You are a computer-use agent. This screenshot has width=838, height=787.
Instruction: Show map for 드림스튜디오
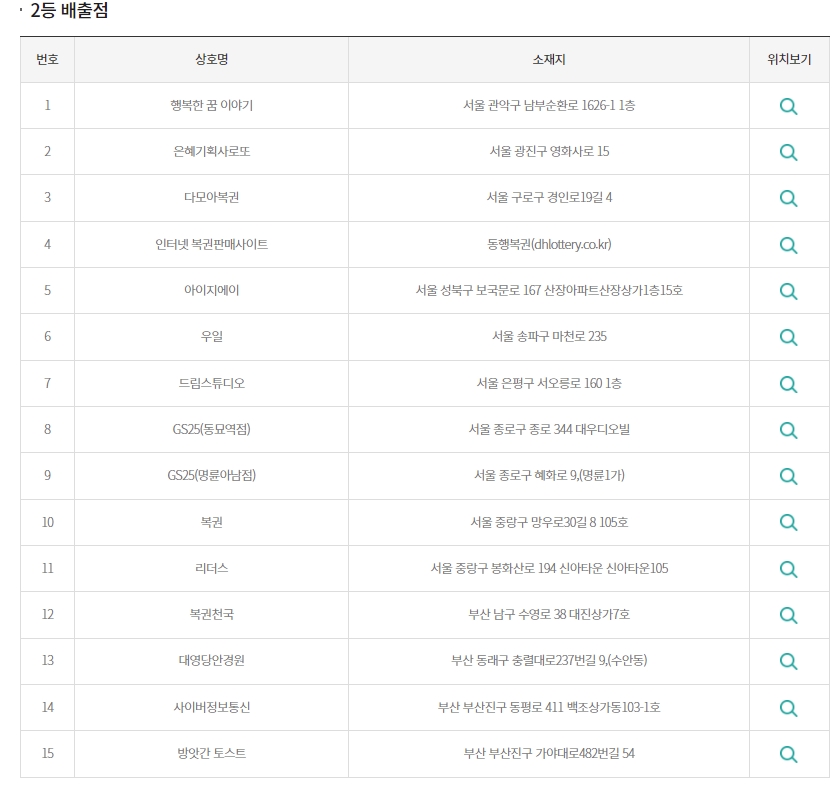click(788, 384)
